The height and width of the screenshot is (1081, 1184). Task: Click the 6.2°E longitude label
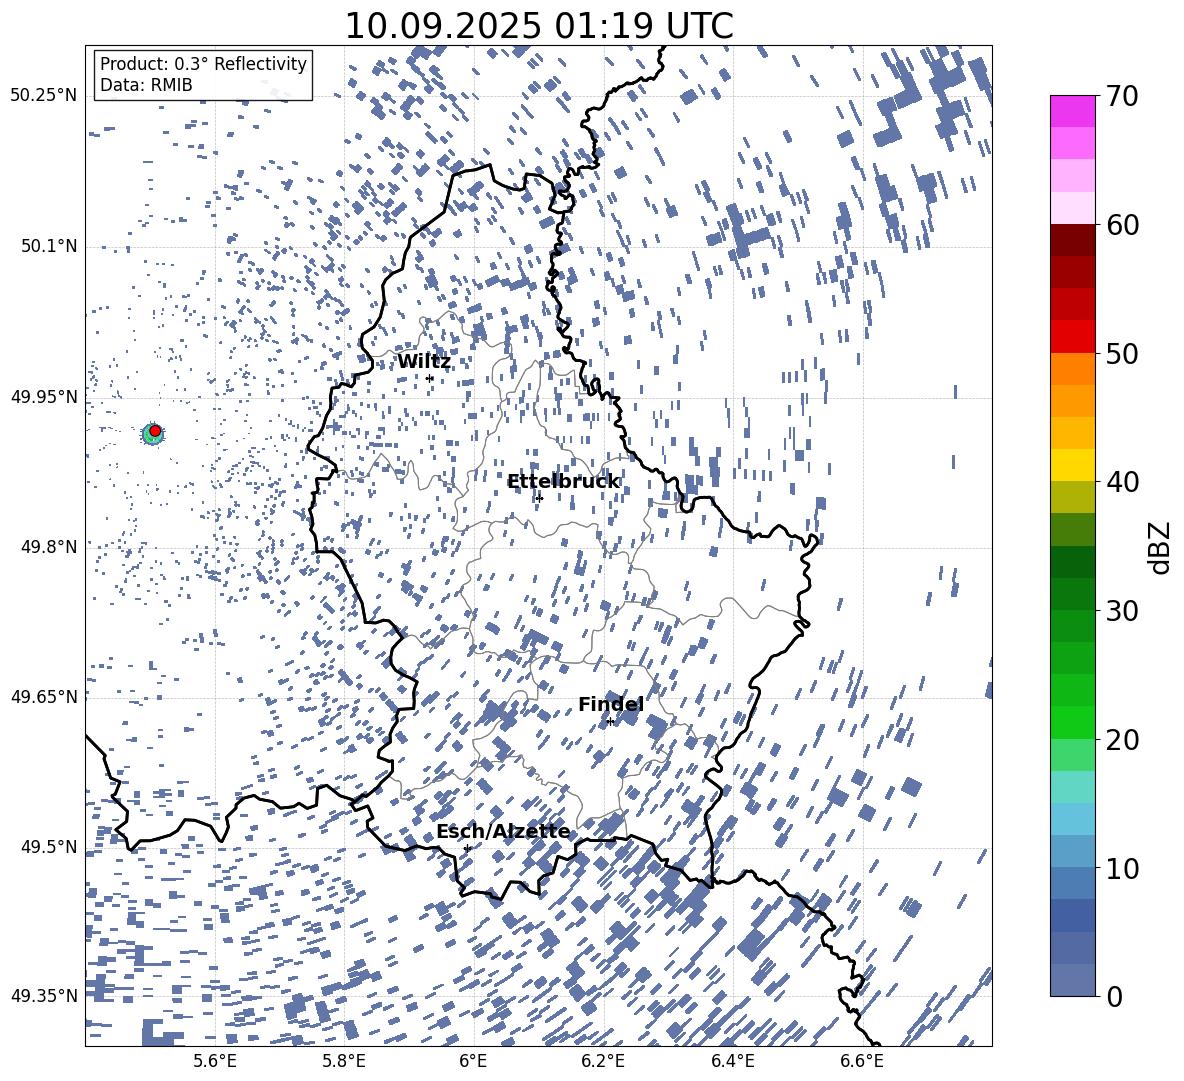coord(603,1061)
